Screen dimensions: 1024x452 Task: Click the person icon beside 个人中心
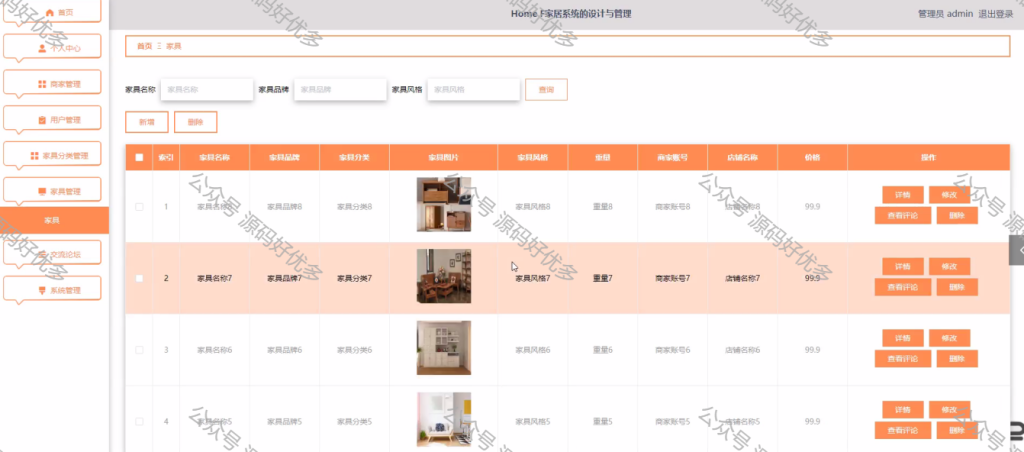pyautogui.click(x=42, y=48)
